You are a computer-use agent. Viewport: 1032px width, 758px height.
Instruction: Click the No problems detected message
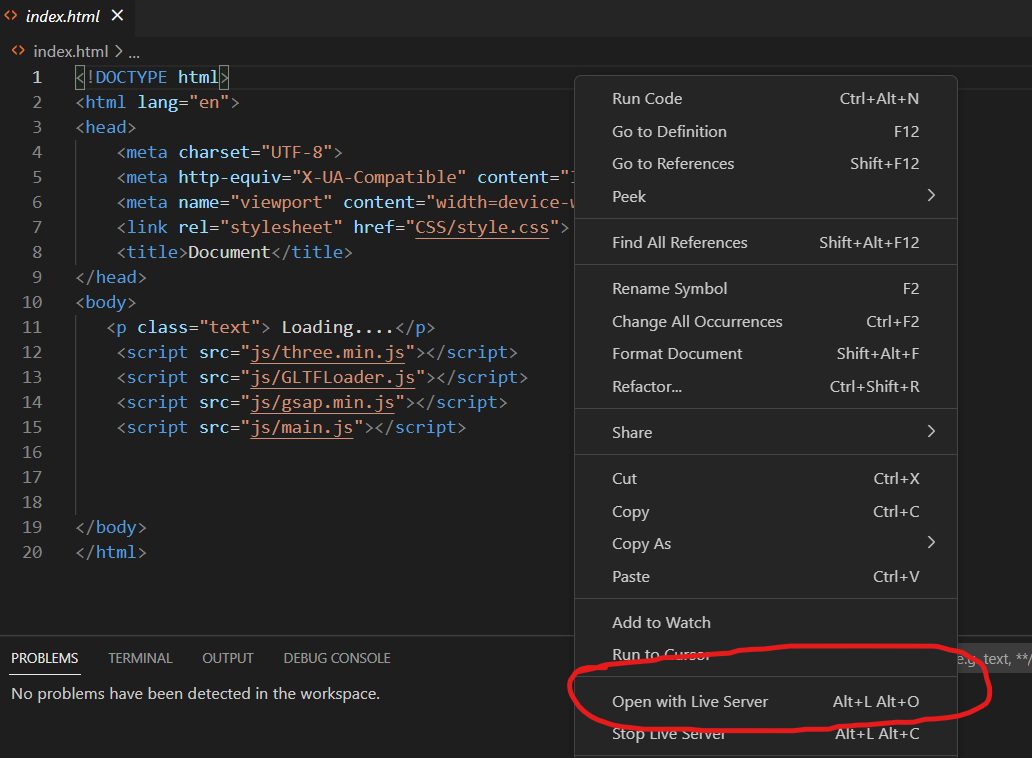(195, 694)
